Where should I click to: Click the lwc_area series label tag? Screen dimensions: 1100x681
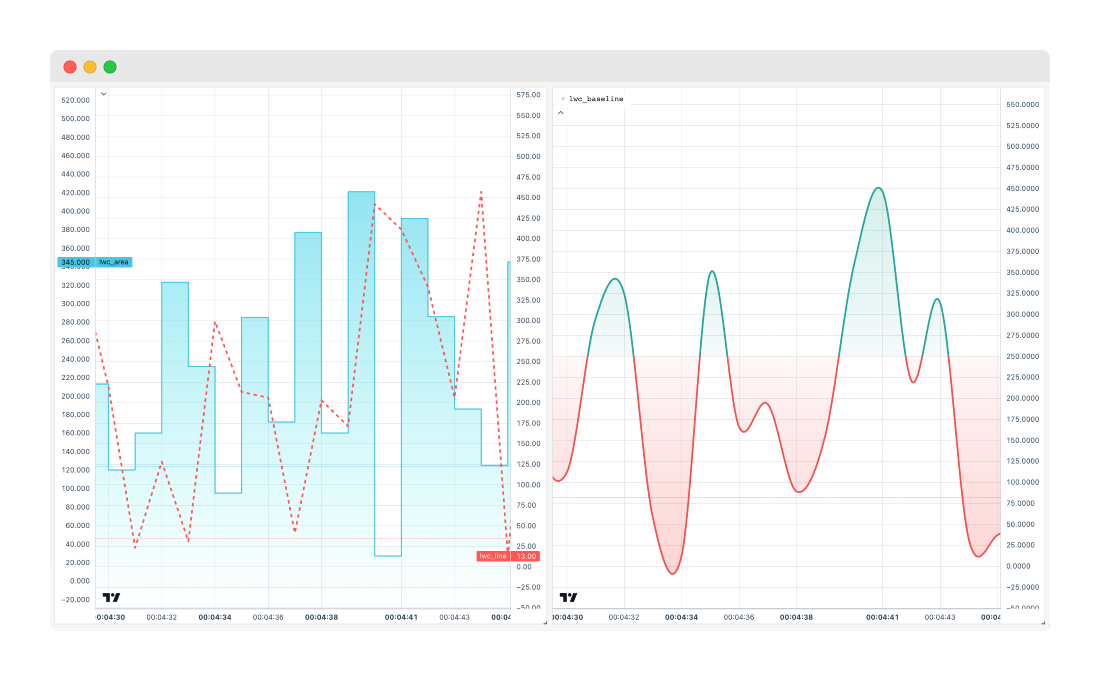click(114, 262)
